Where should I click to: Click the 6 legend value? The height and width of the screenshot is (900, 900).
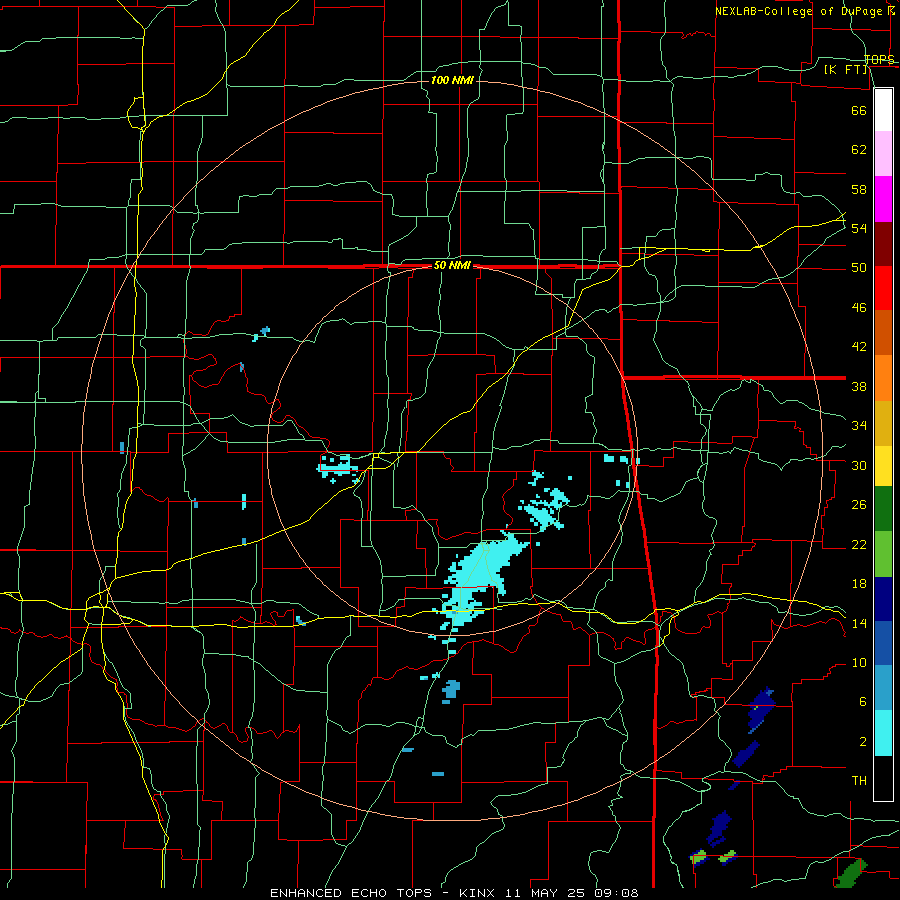(862, 701)
